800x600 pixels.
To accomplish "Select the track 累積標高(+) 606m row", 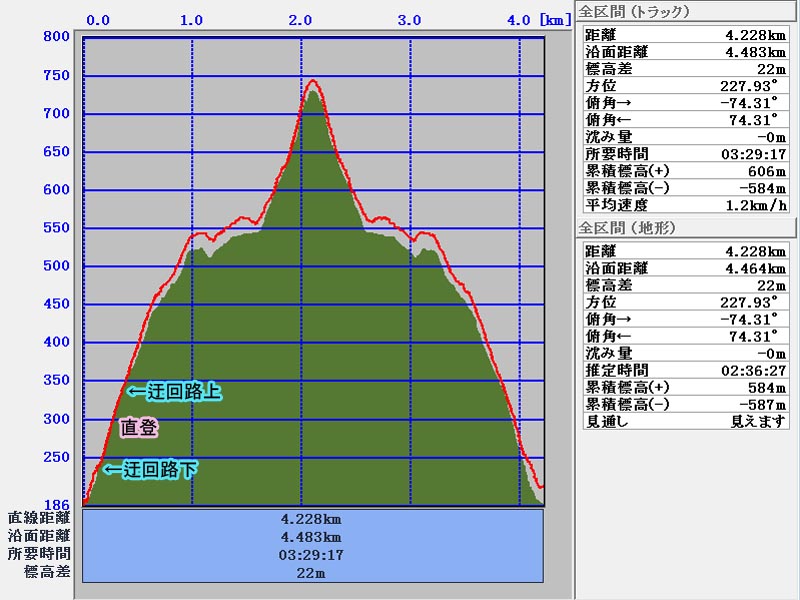I will pos(684,171).
